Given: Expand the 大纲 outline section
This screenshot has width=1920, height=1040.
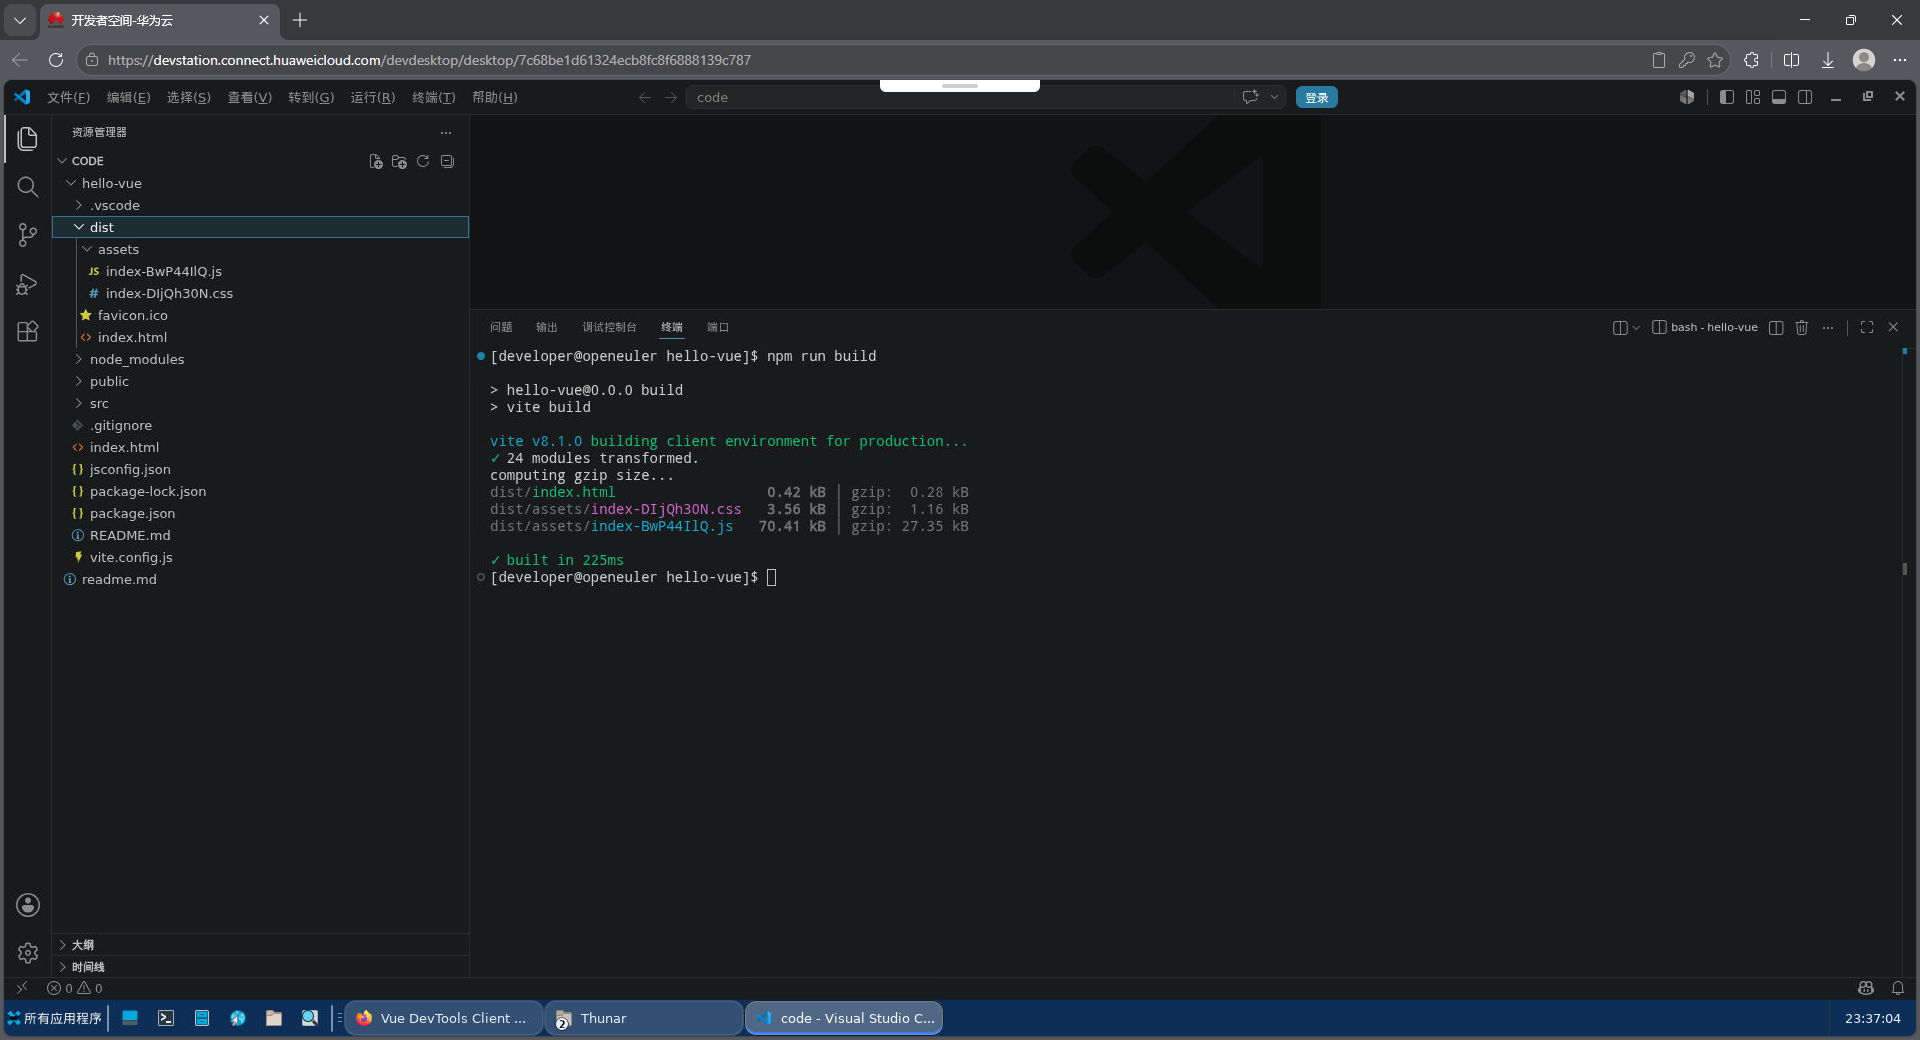Looking at the screenshot, I should point(260,945).
